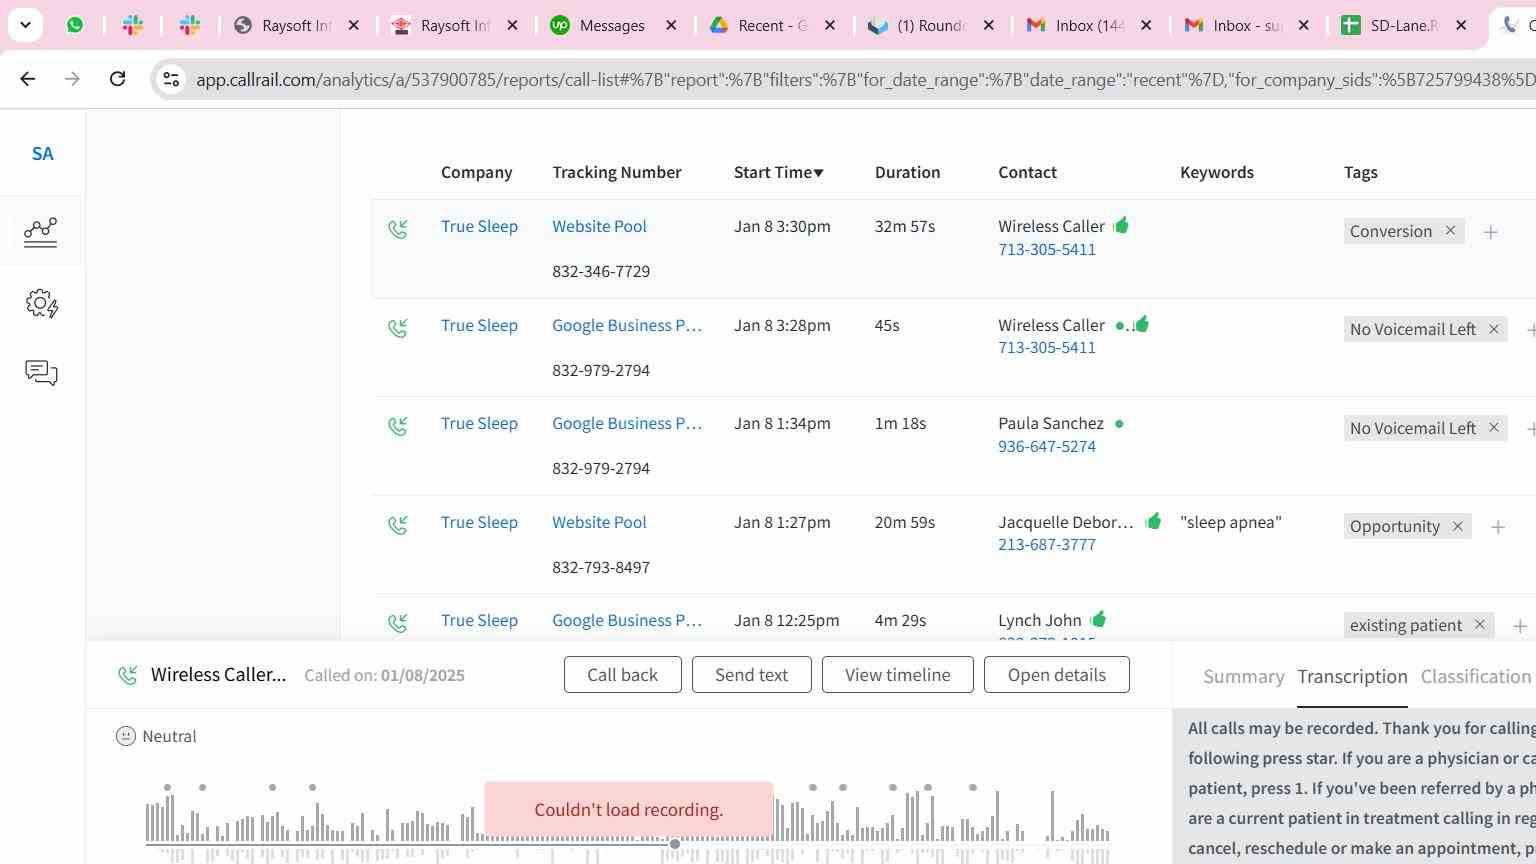Open phone number 936-647-5274 link

coord(1046,446)
